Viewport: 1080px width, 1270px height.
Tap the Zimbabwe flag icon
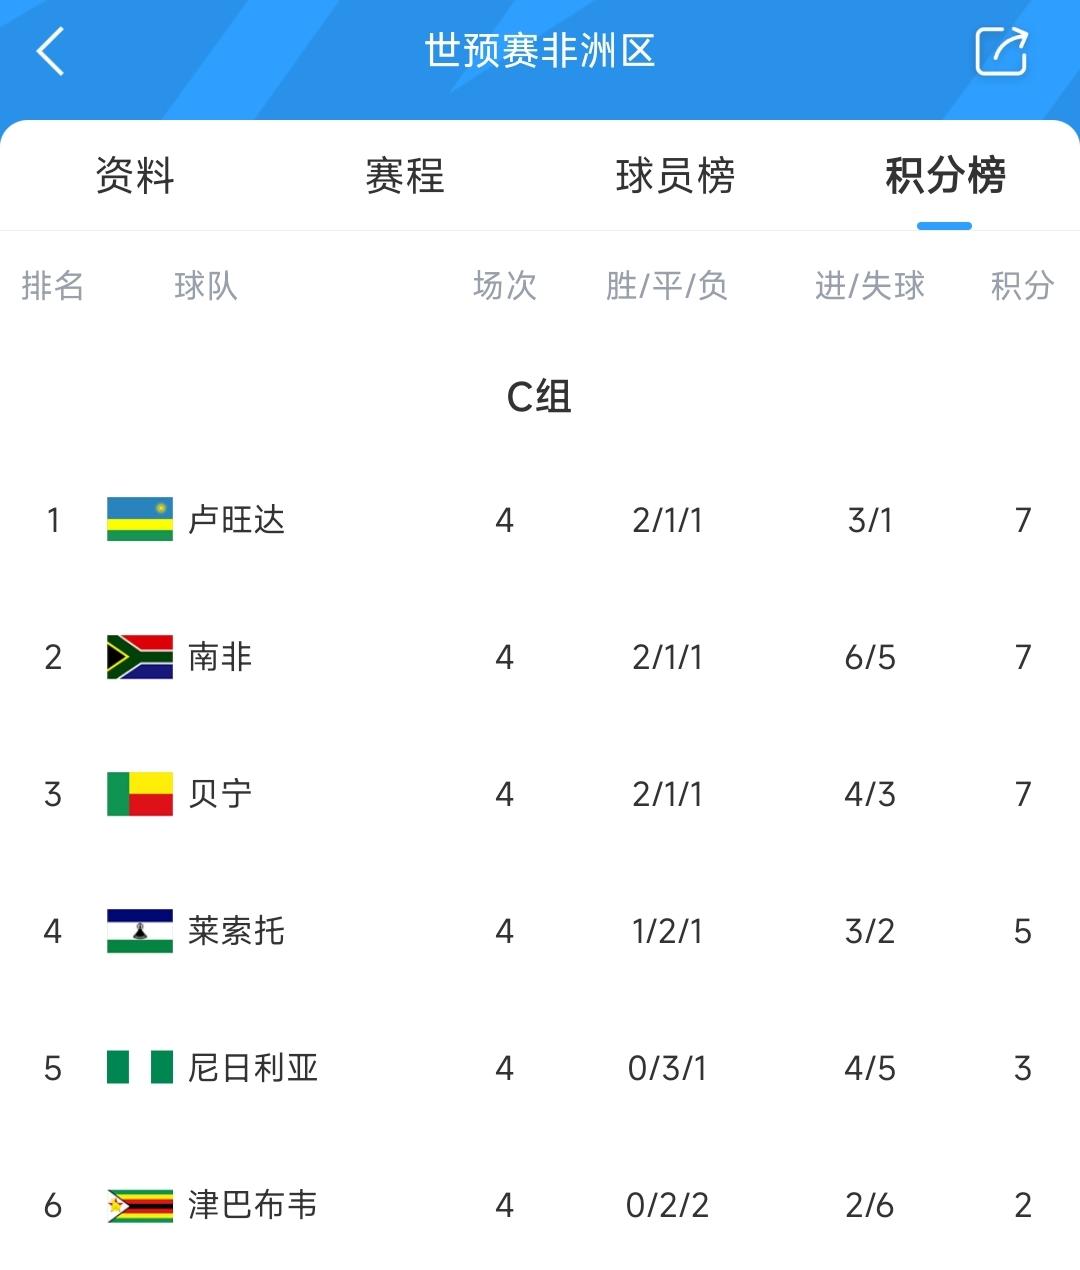point(140,1205)
